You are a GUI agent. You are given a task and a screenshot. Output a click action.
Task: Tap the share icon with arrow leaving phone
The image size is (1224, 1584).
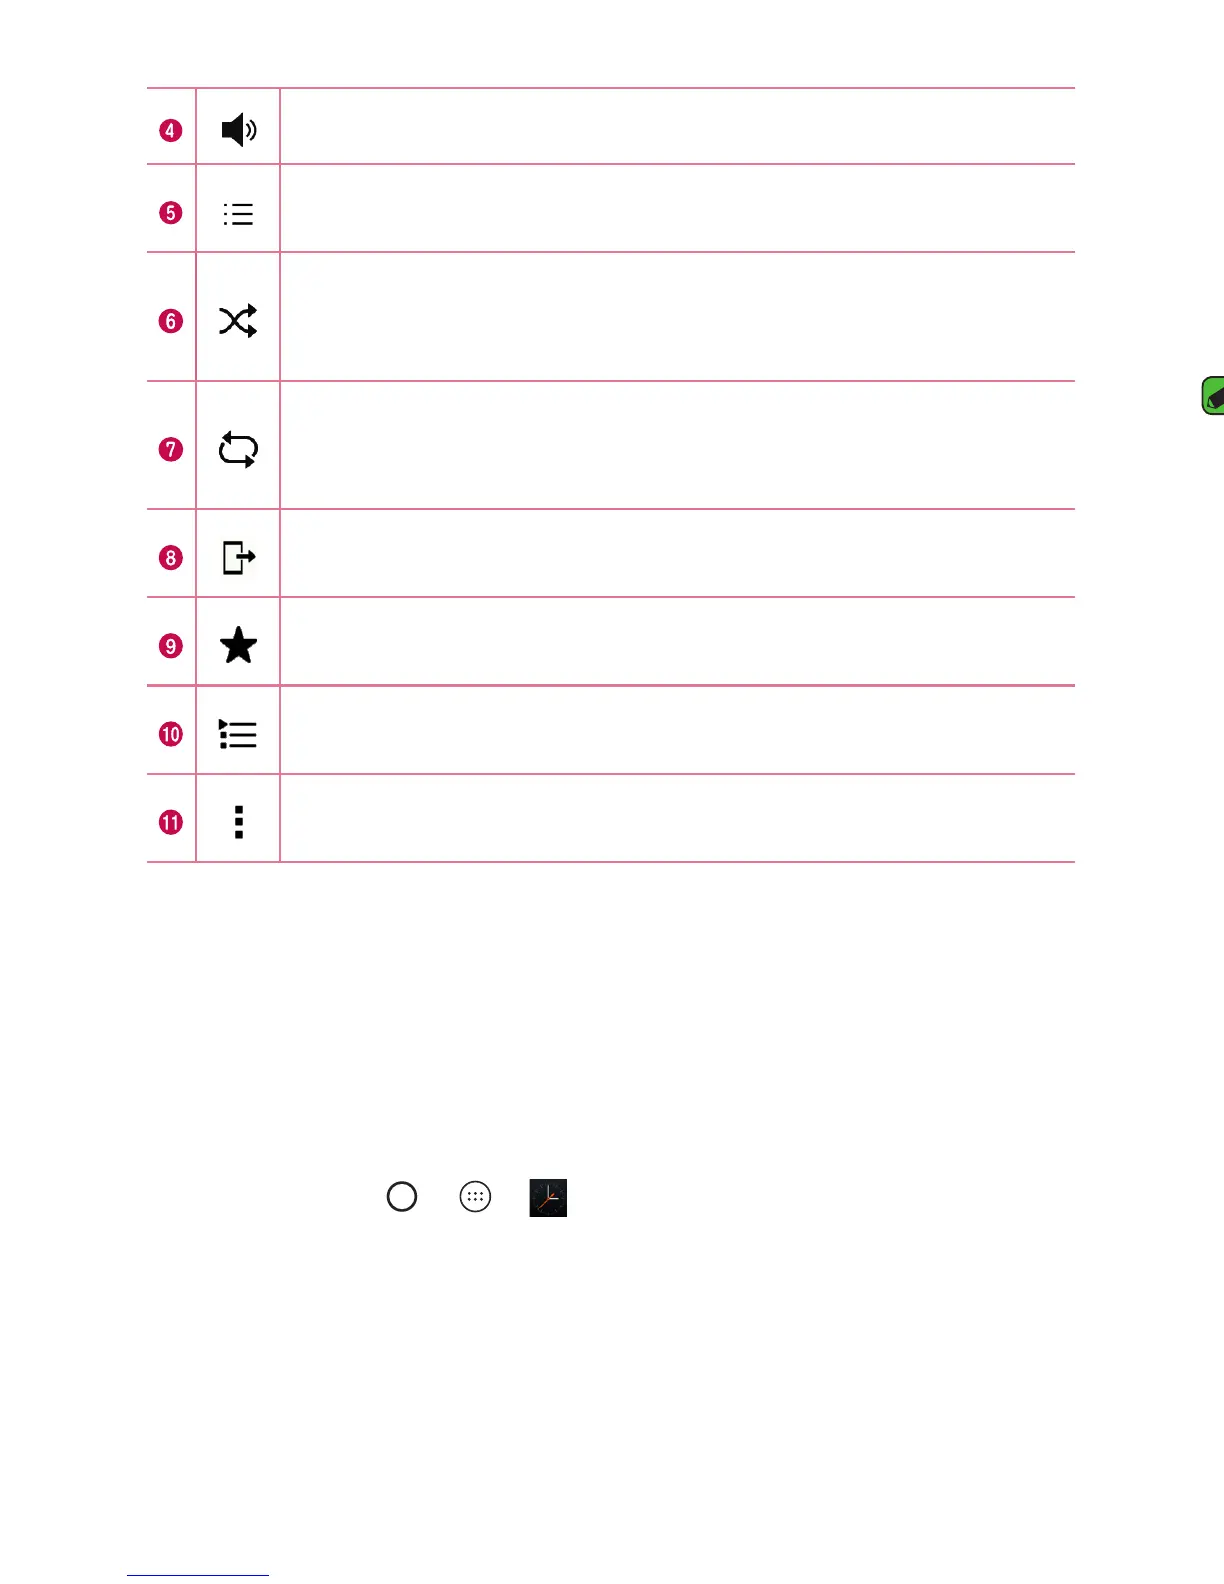[238, 557]
